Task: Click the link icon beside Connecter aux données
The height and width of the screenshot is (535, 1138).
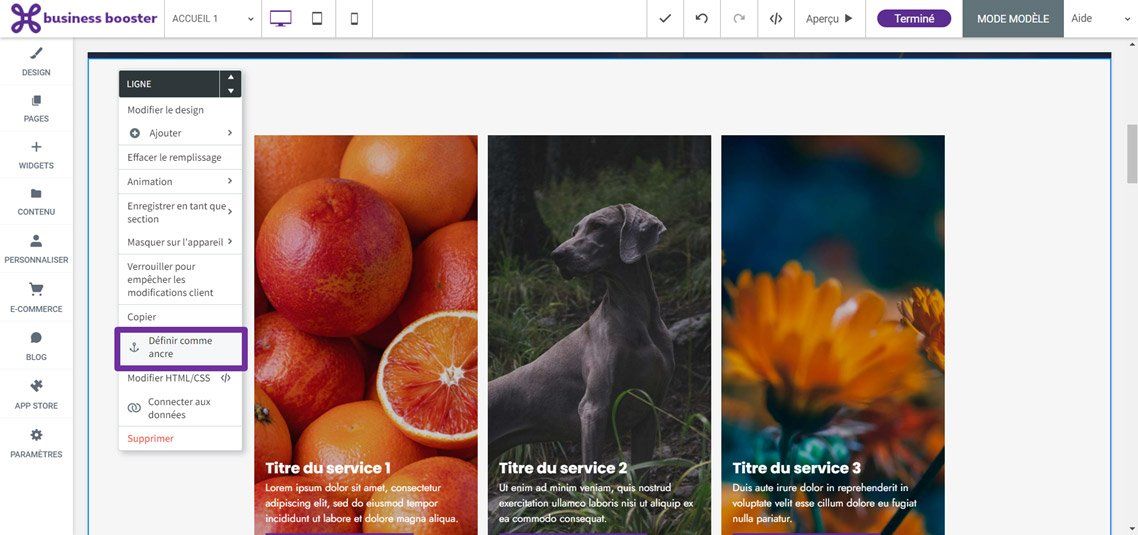Action: pyautogui.click(x=134, y=408)
